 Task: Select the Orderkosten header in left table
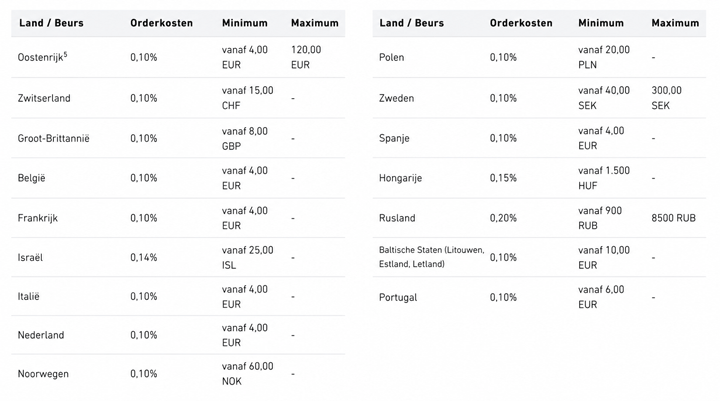coord(161,23)
